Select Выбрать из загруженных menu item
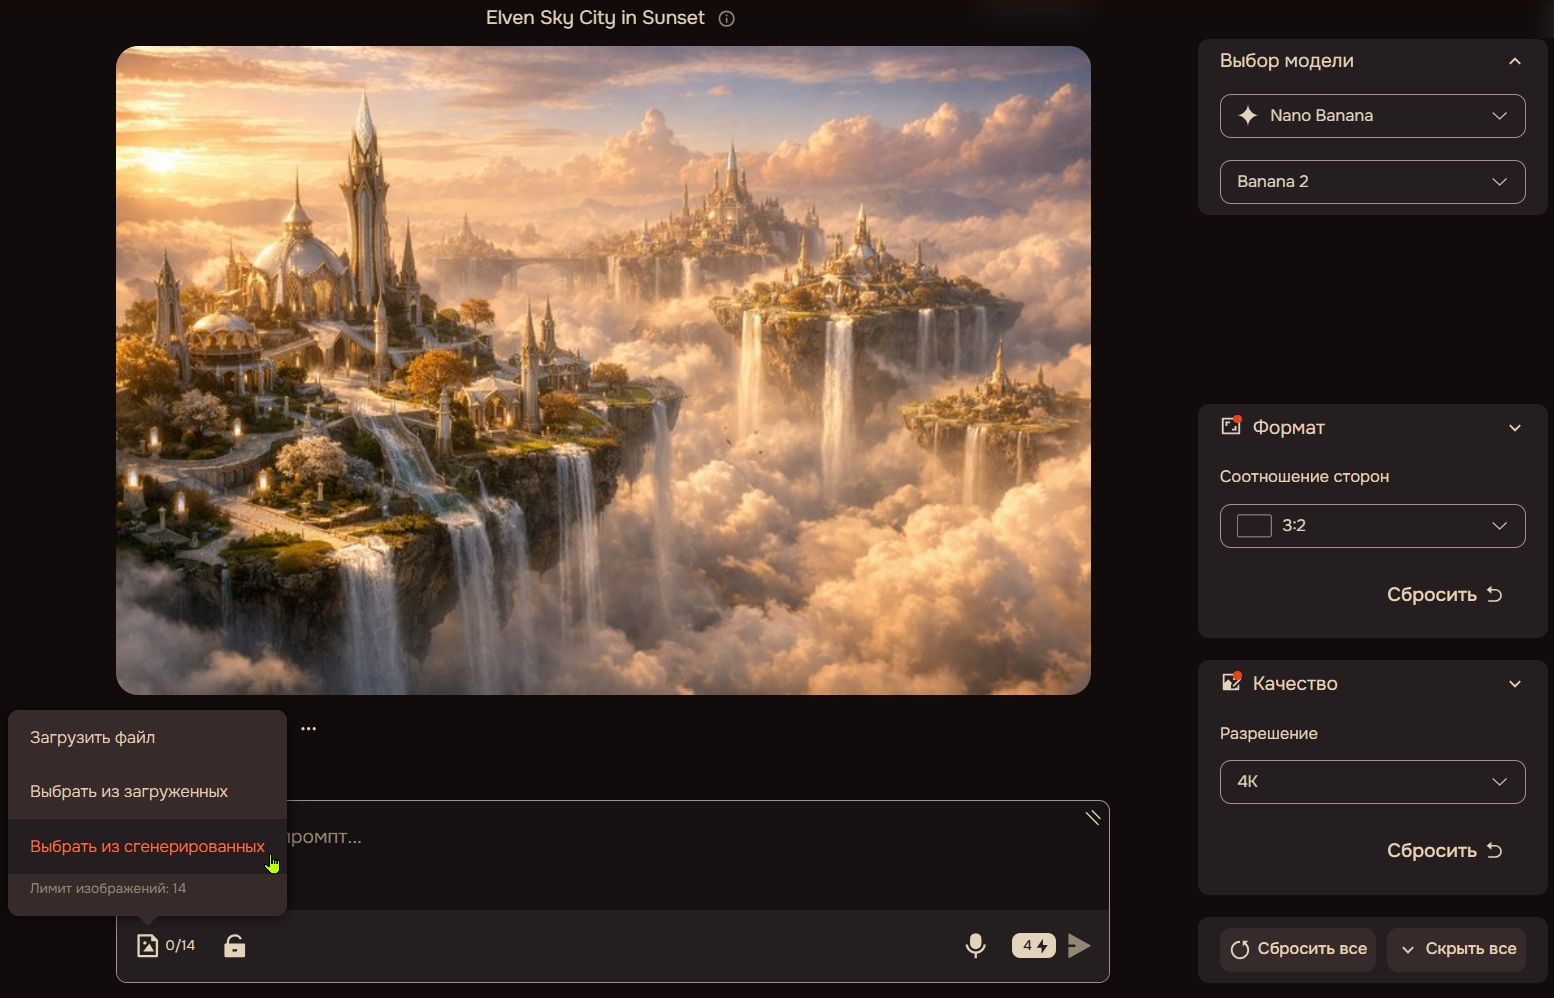 point(147,791)
